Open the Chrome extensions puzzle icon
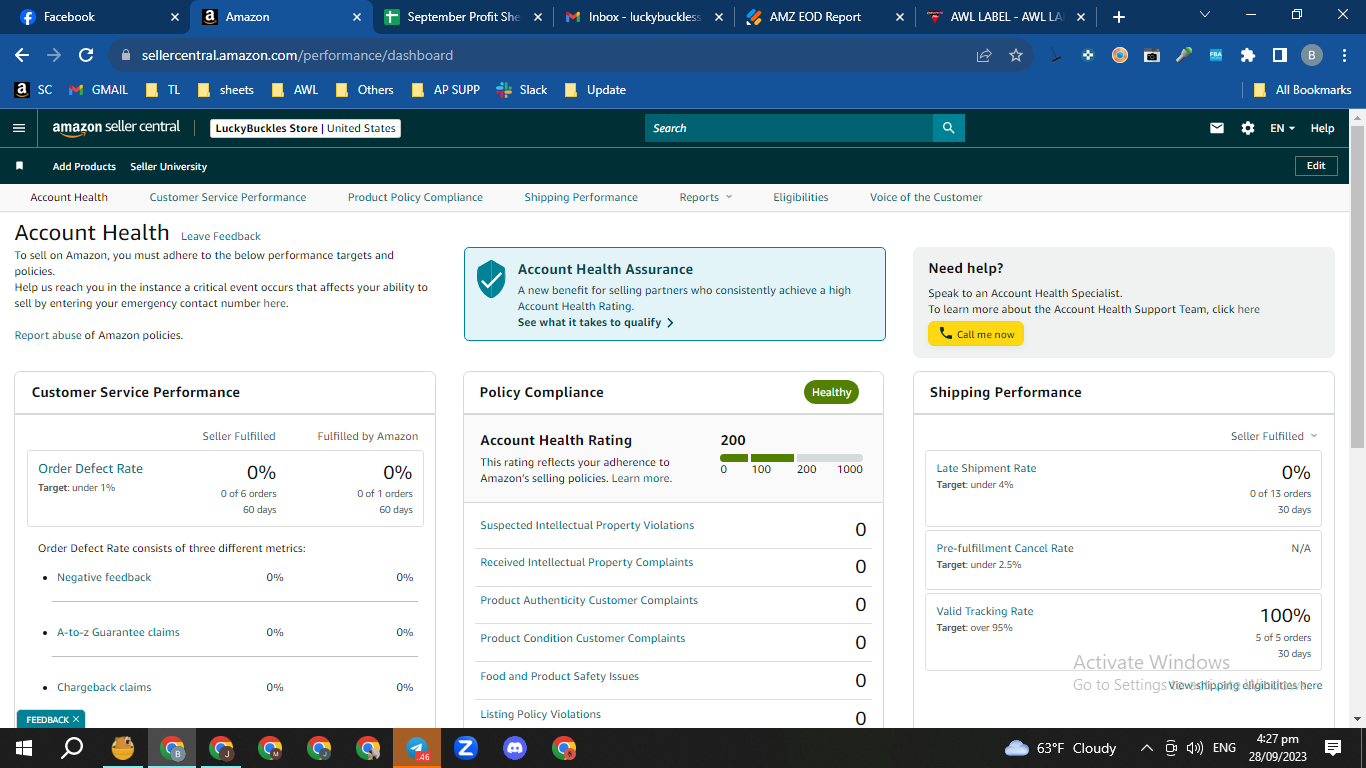Screen dimensions: 1366x768 click(1248, 55)
